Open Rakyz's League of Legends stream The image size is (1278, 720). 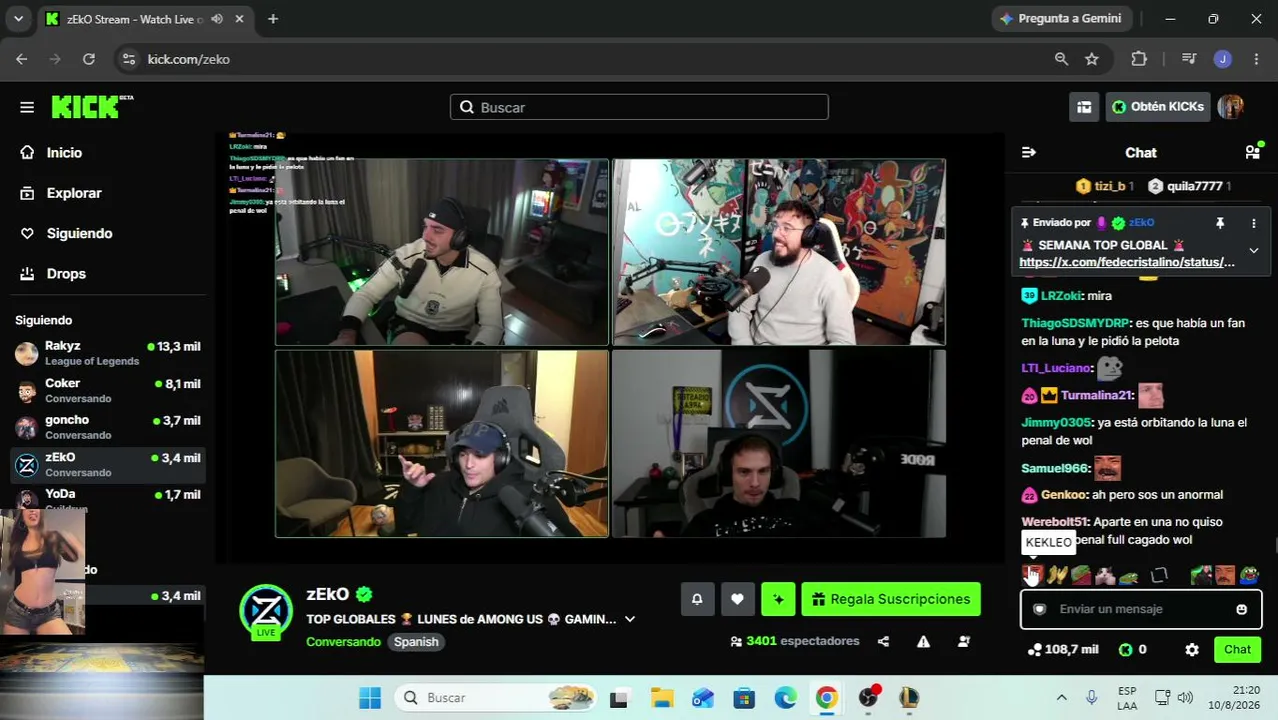[108, 353]
